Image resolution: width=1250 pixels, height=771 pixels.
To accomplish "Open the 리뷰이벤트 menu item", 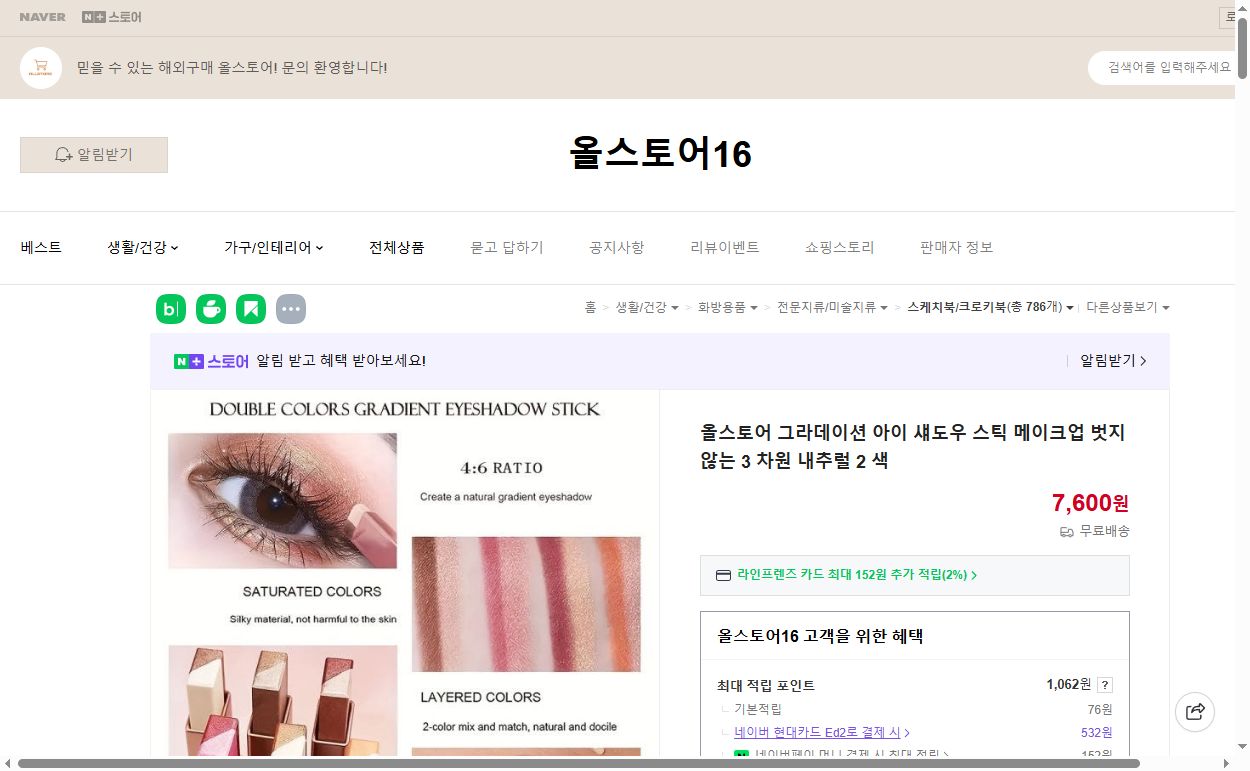I will (724, 247).
